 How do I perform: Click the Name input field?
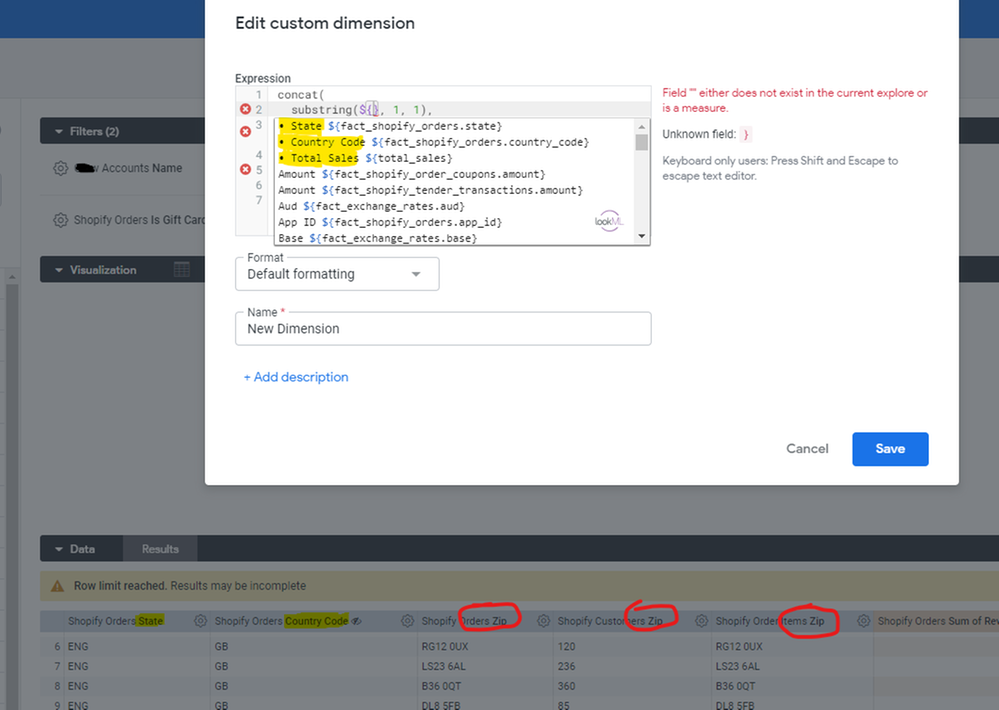(x=443, y=329)
